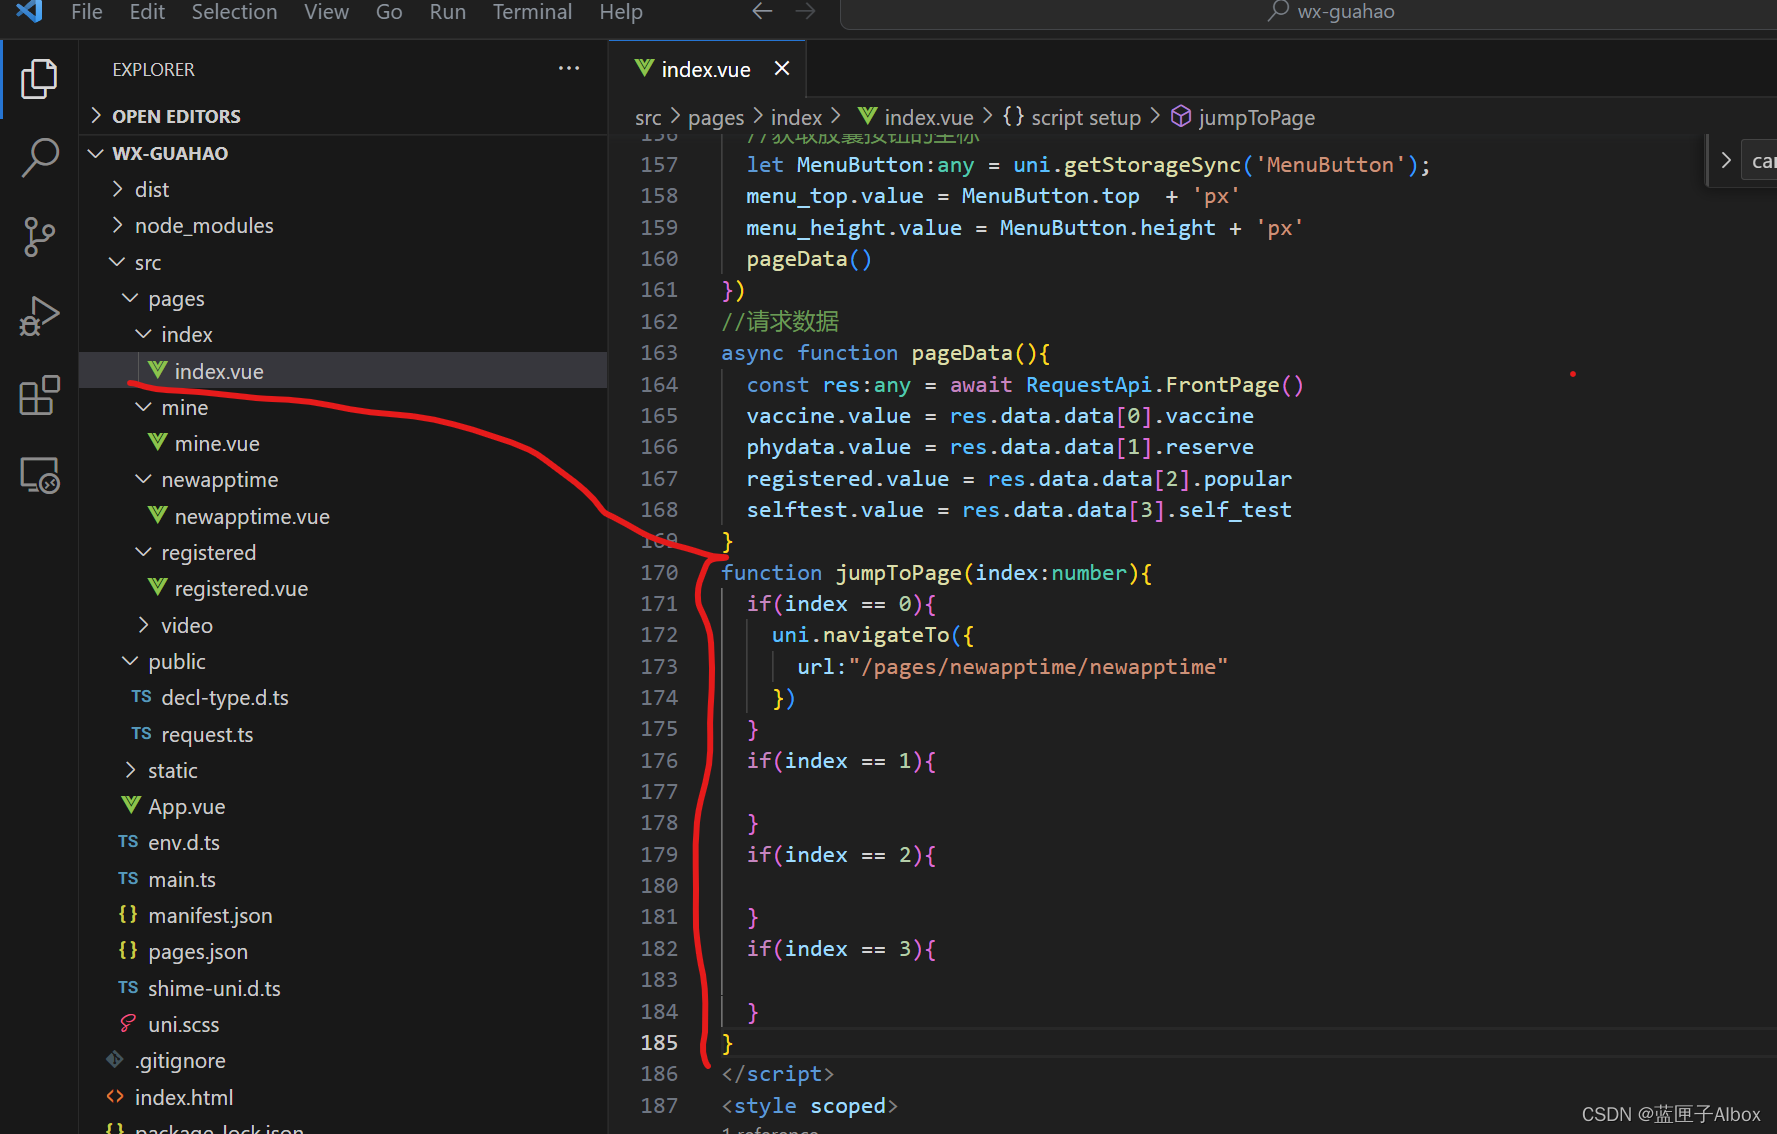
Task: Open the Help menu
Action: point(621,12)
